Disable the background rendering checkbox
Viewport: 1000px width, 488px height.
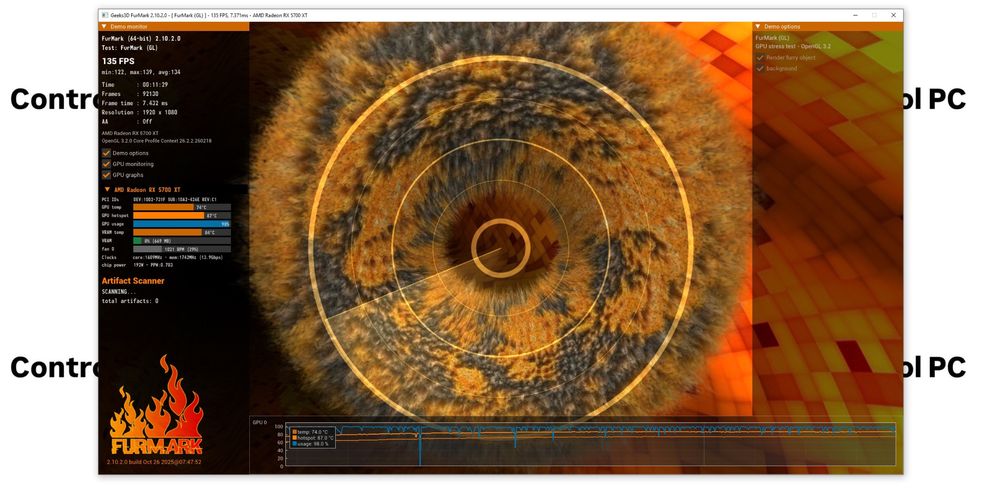pos(760,68)
